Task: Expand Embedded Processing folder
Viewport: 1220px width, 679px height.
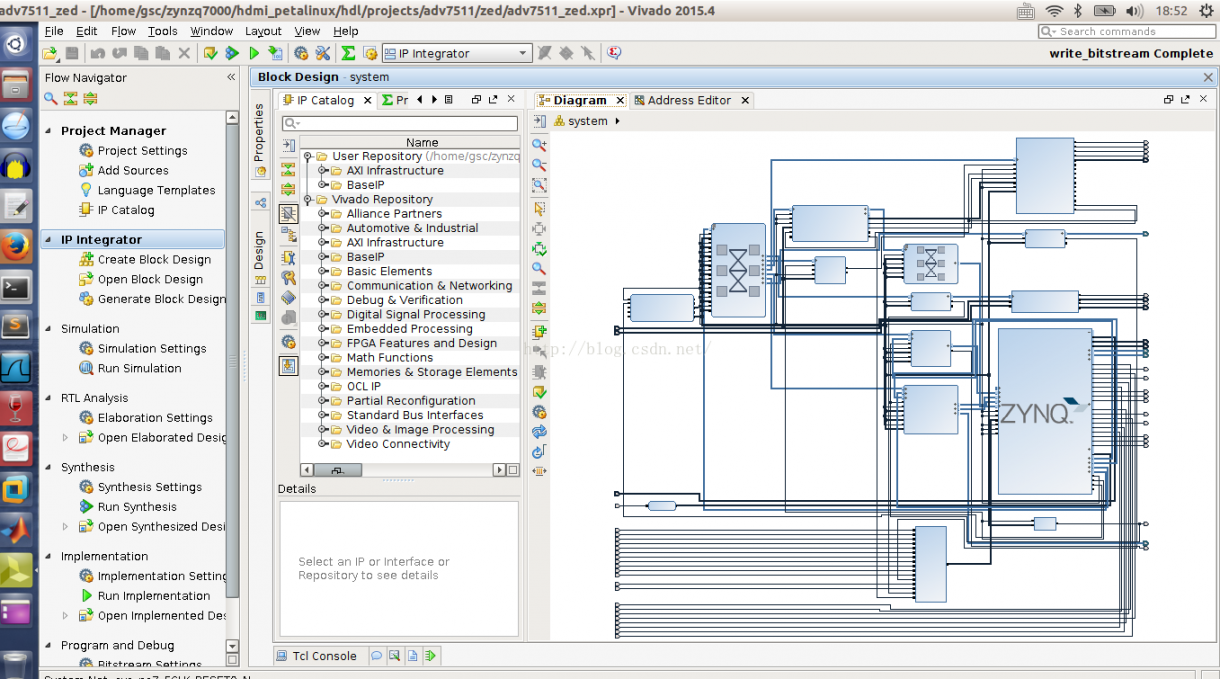Action: [x=323, y=328]
